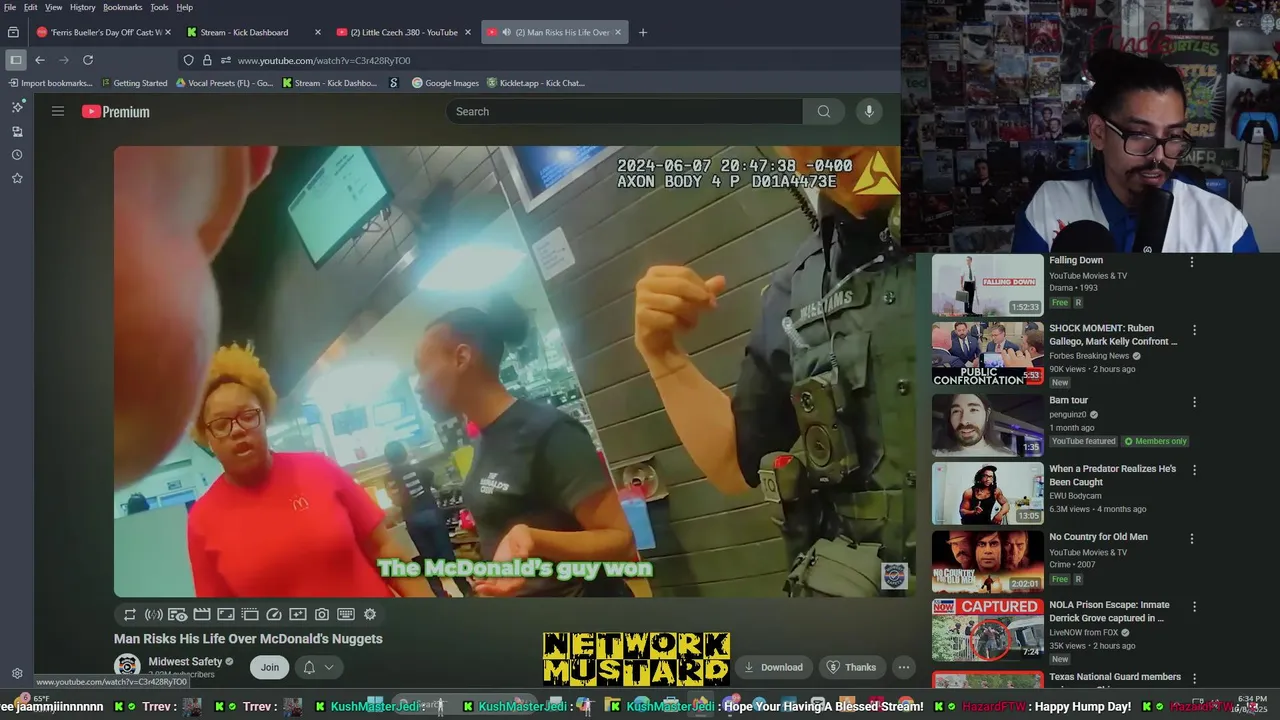The width and height of the screenshot is (1280, 720).
Task: Open the volume booster icon below the player
Action: (154, 615)
